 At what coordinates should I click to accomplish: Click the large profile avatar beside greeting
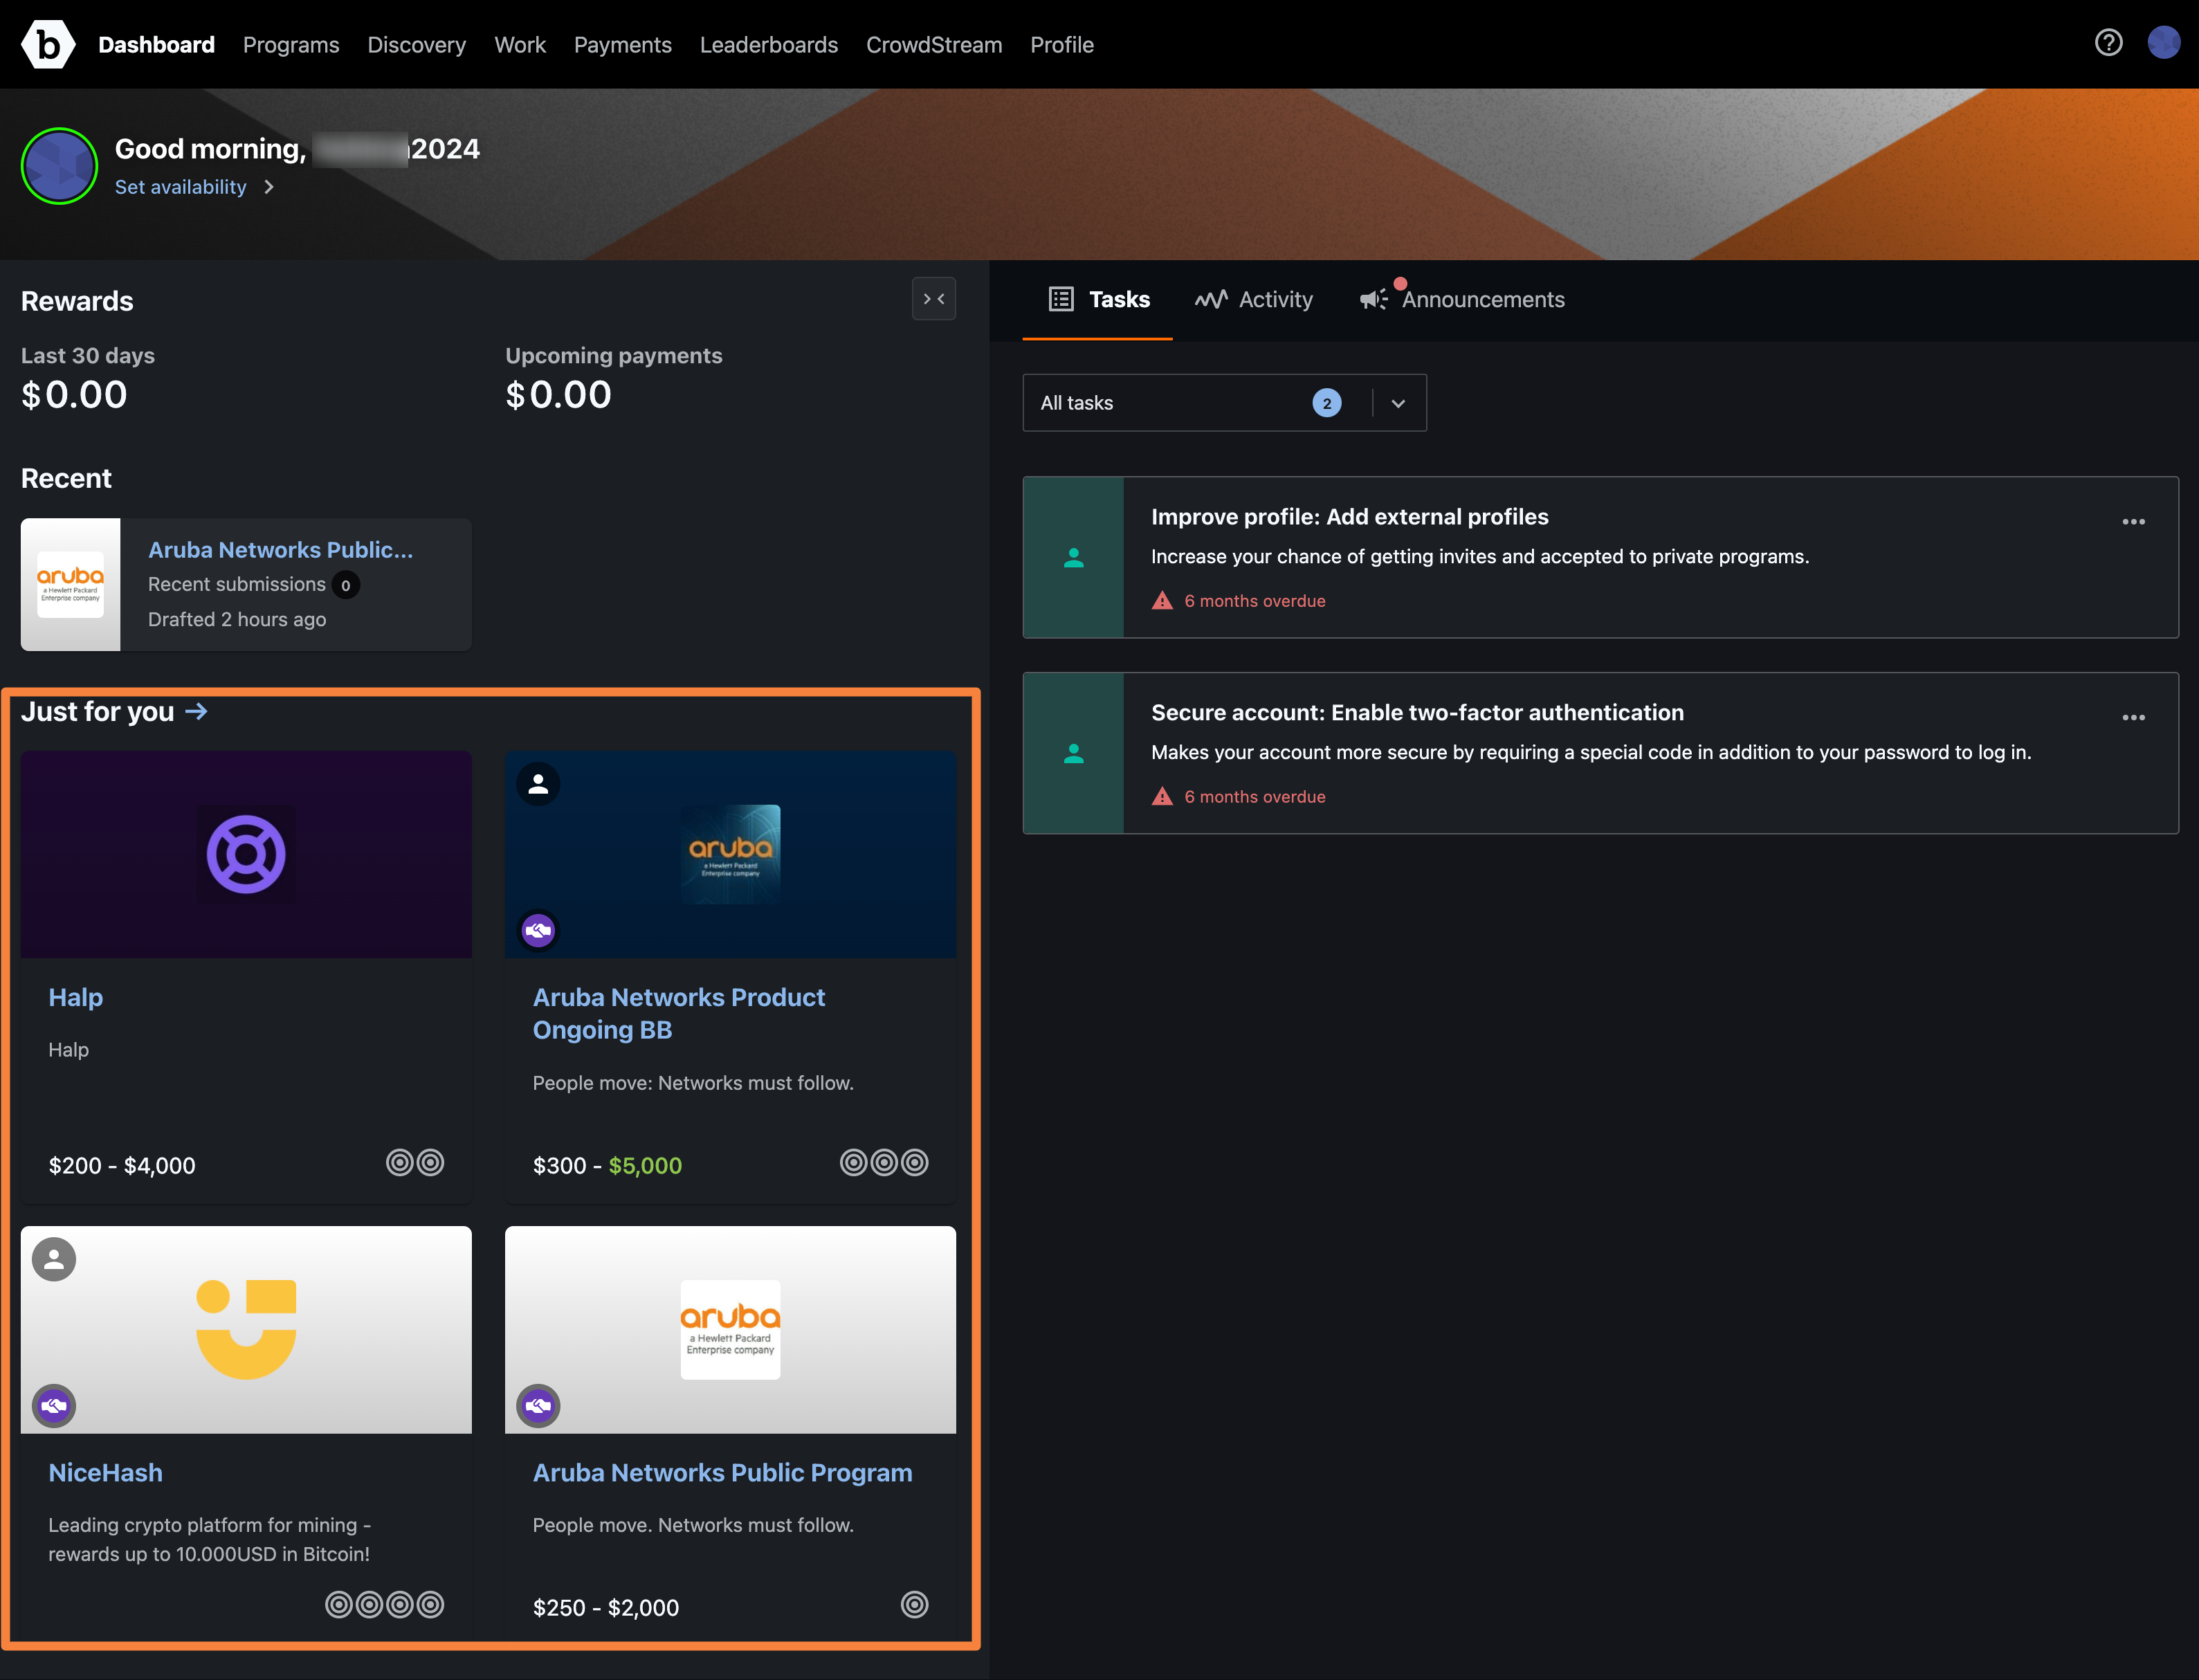click(x=59, y=166)
